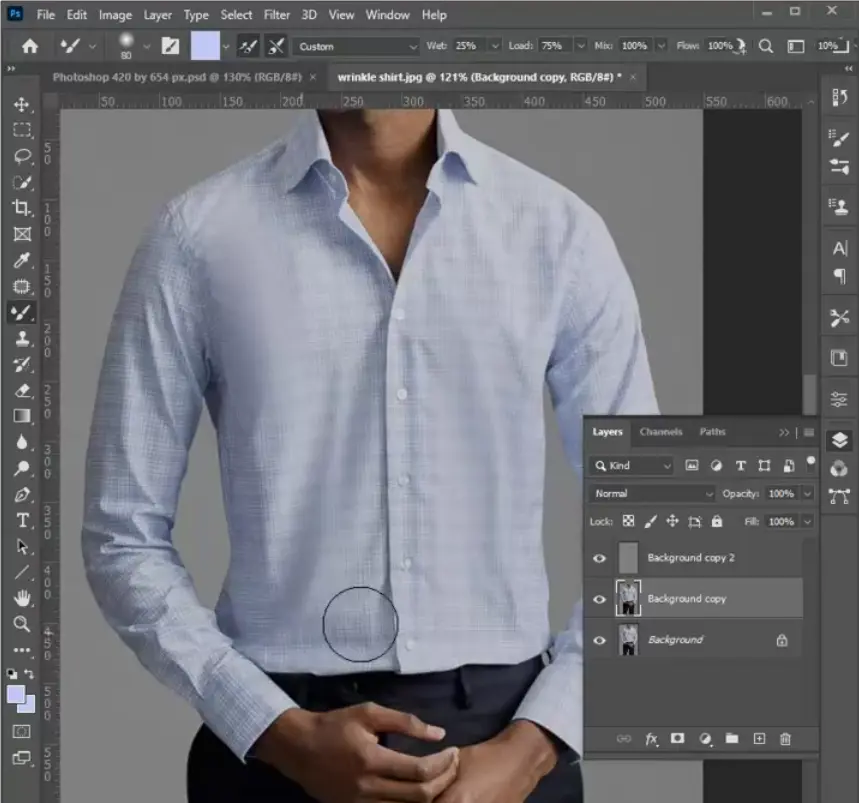Open the Window menu

tap(387, 15)
